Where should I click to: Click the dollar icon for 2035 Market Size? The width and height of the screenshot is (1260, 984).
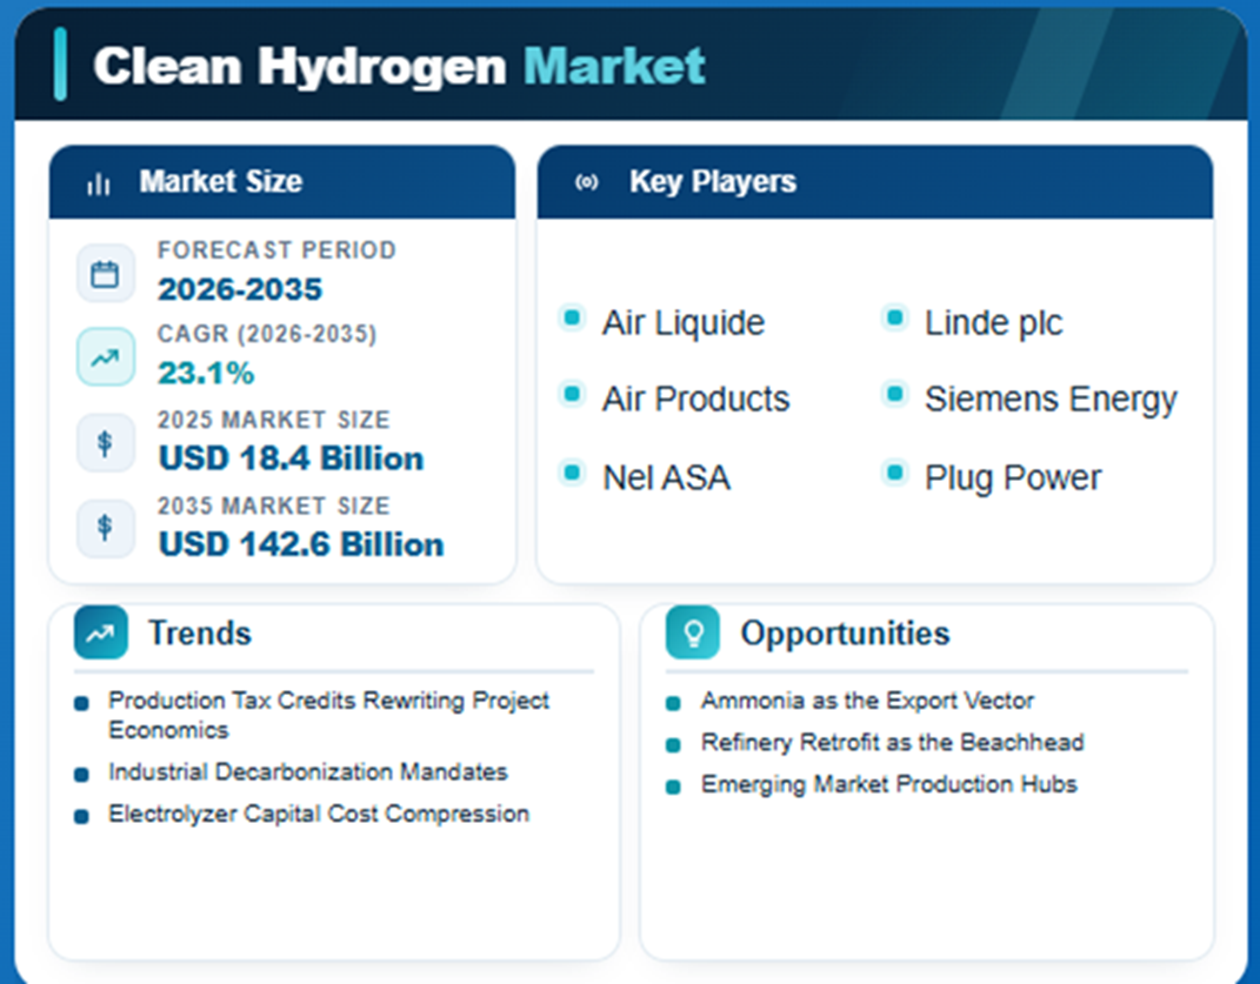pyautogui.click(x=105, y=528)
